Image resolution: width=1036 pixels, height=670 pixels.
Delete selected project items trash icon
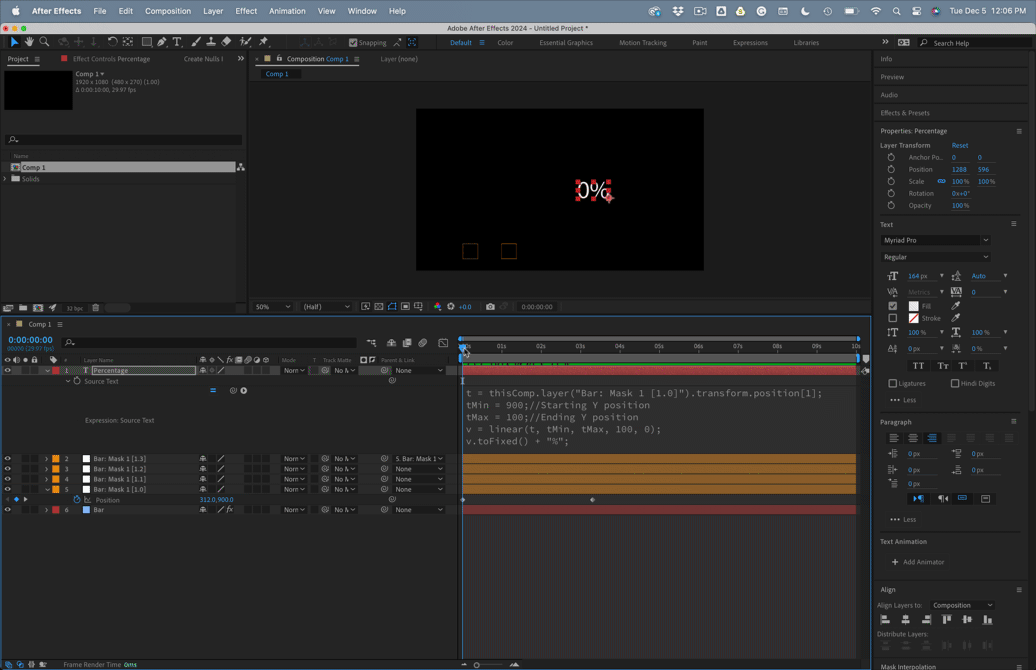(x=95, y=308)
